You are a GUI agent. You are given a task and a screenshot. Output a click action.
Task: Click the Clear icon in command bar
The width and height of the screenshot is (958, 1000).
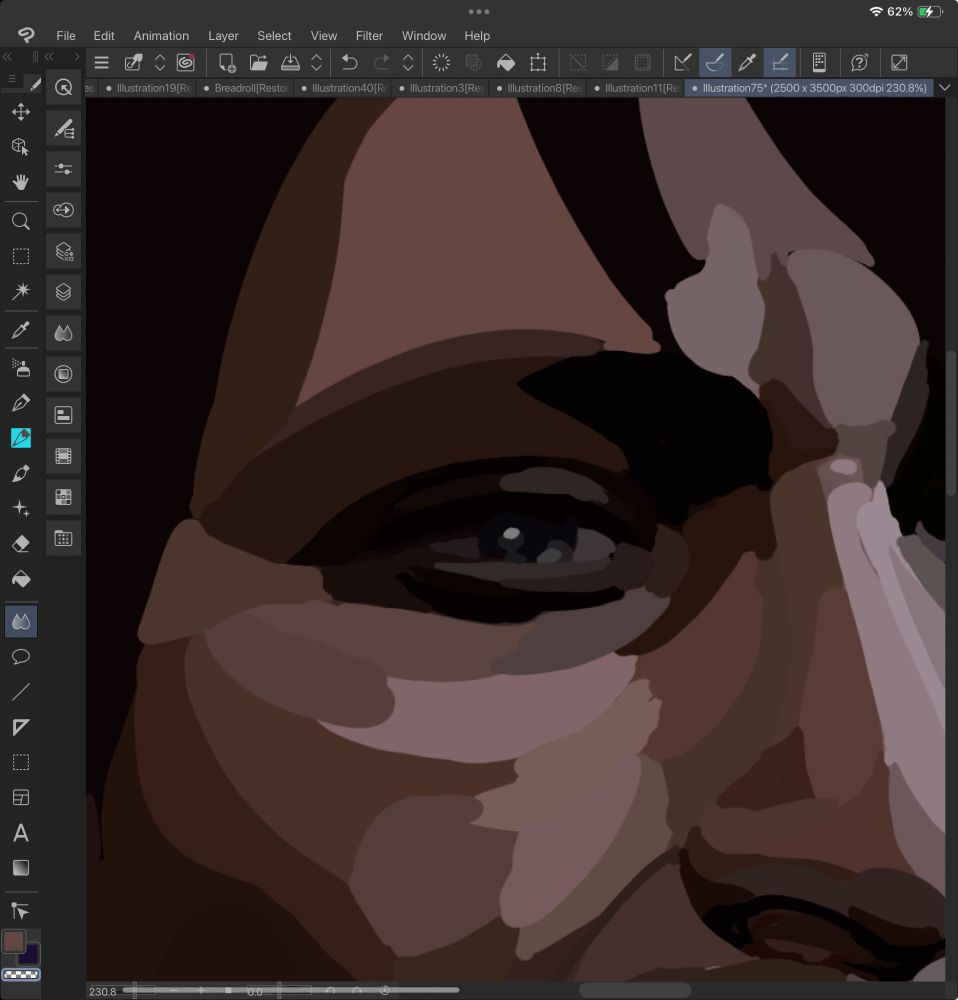441,62
